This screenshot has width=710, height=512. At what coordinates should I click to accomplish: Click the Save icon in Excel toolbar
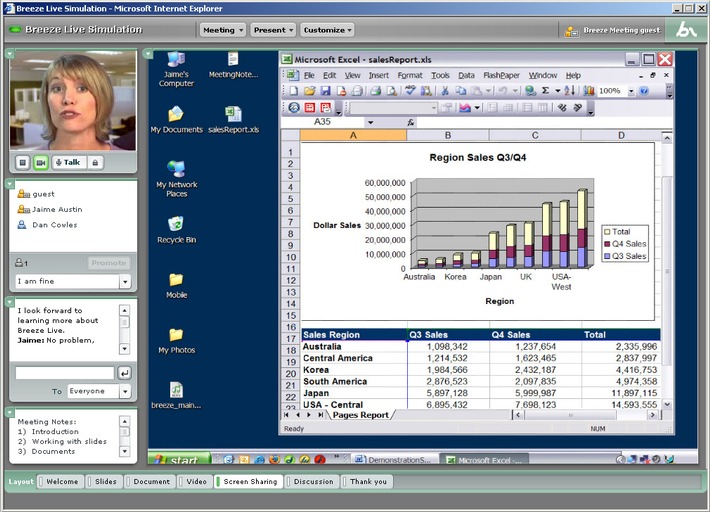point(325,91)
